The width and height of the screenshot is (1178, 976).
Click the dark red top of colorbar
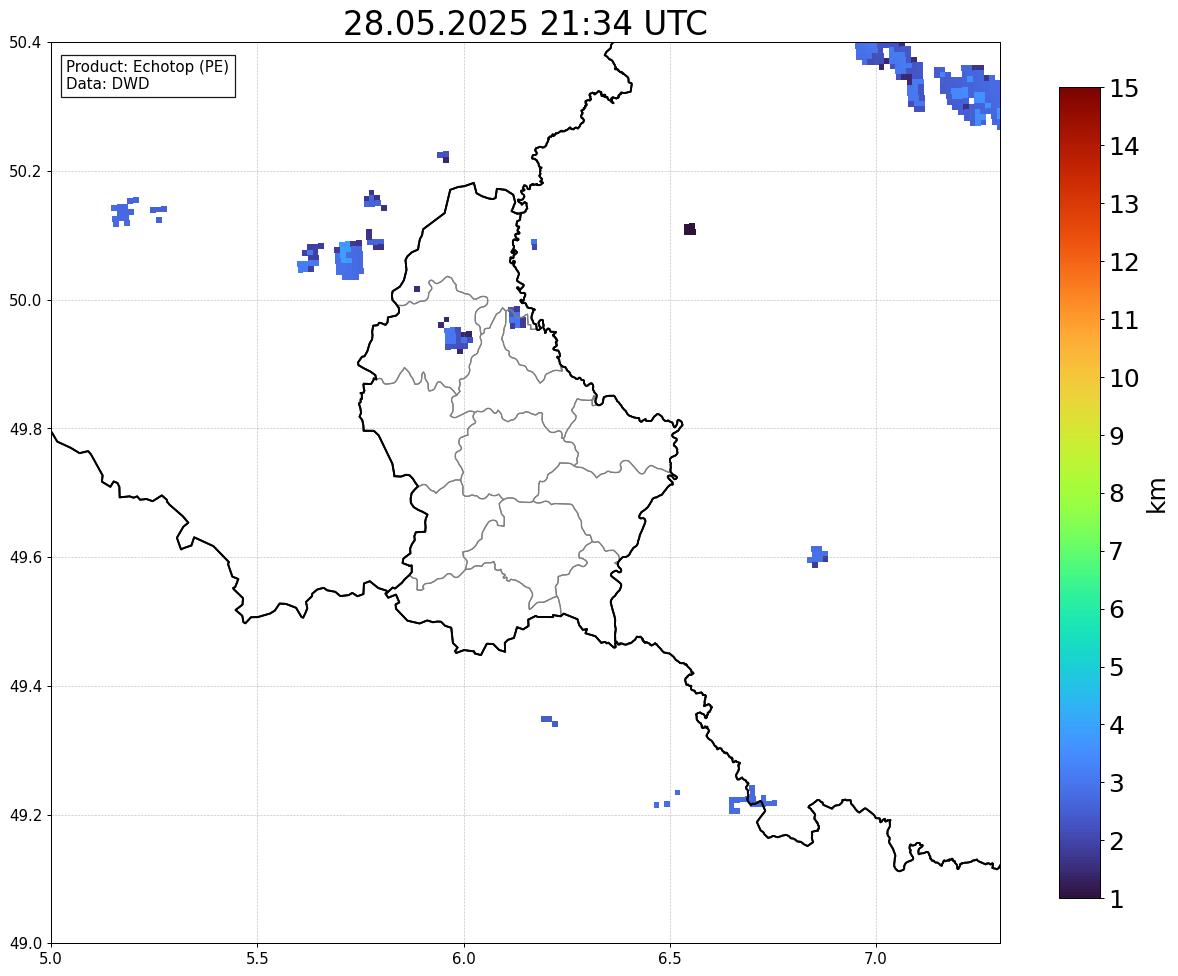pos(1080,98)
